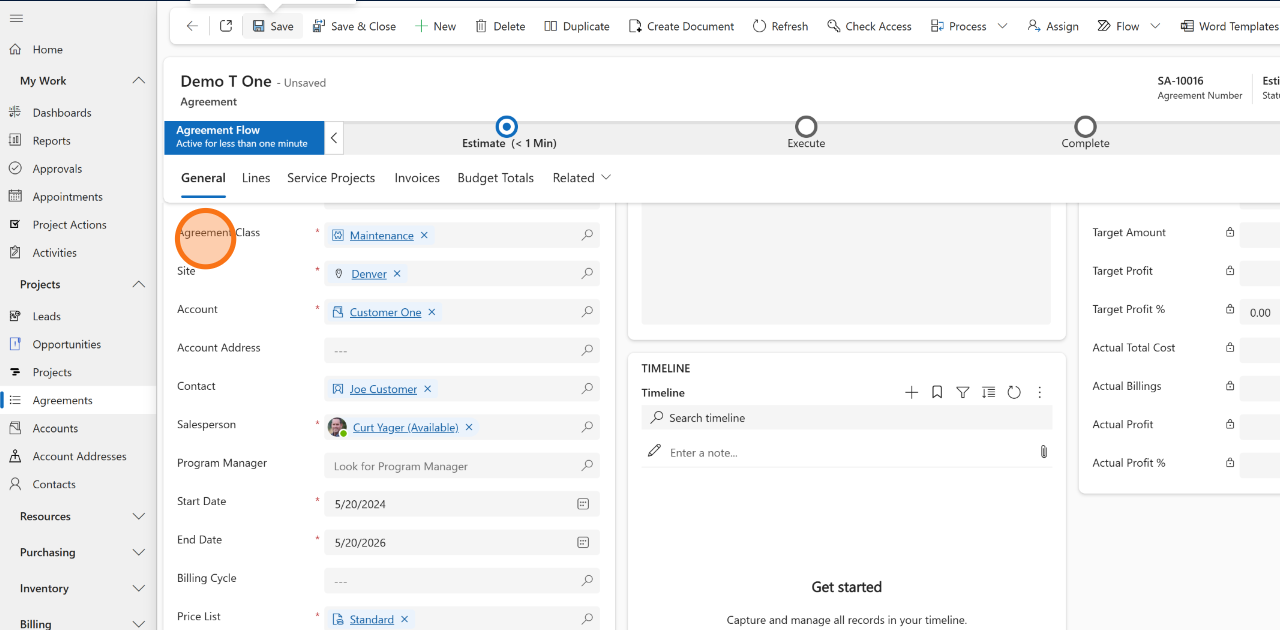
Task: Click the Save button
Action: [x=273, y=26]
